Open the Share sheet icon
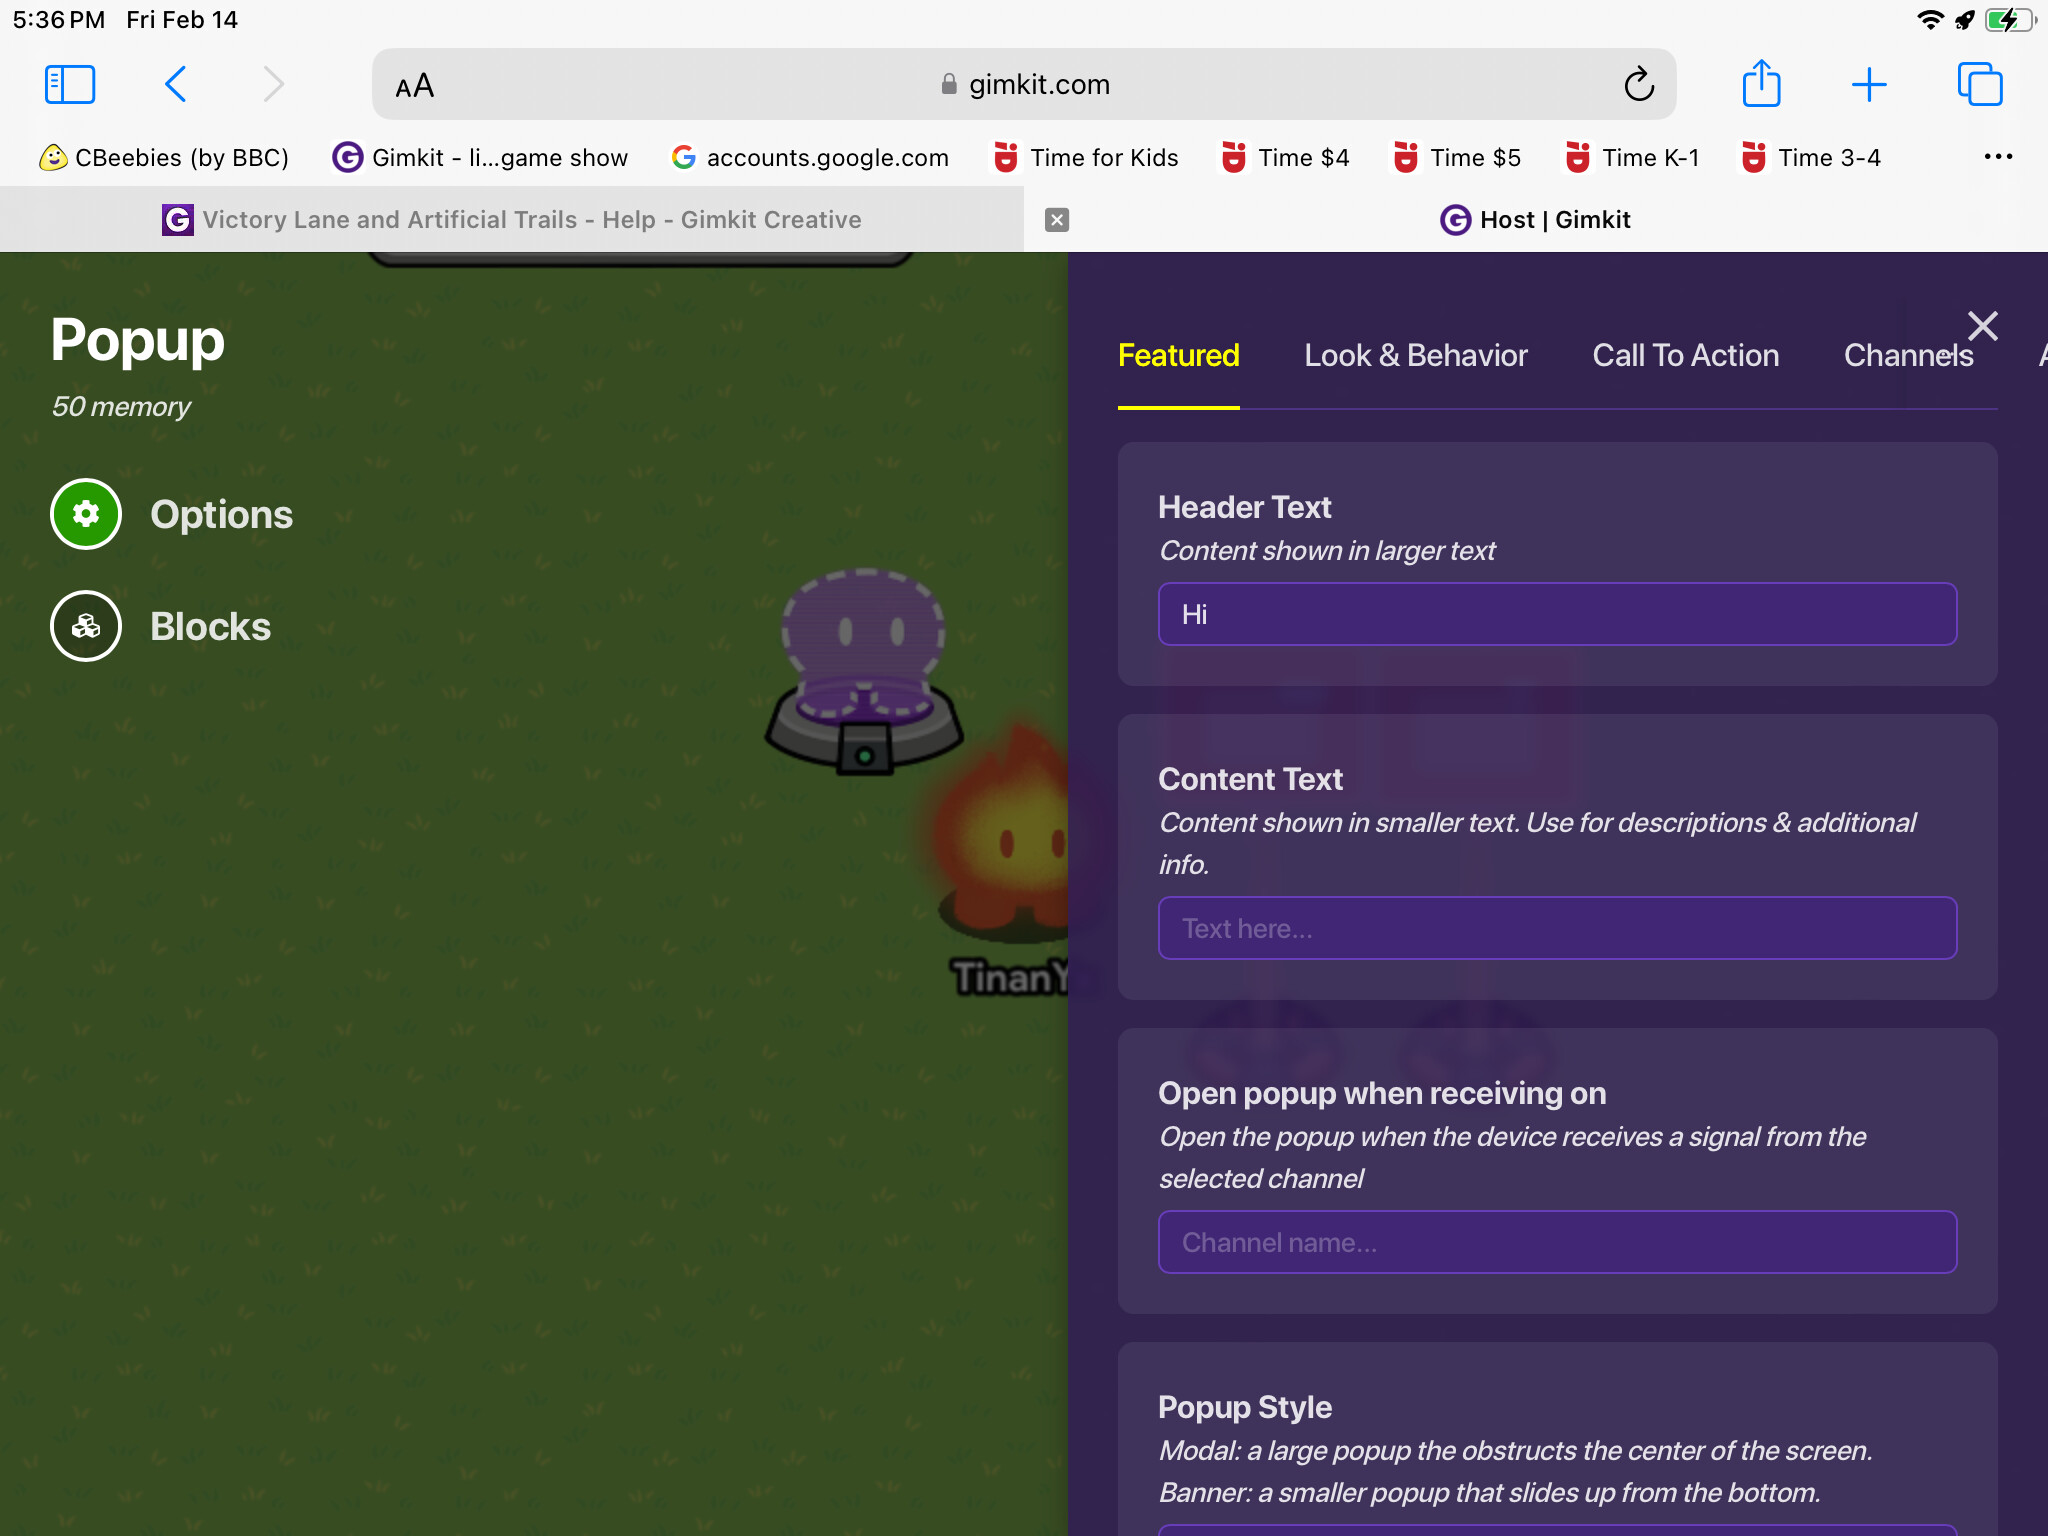 point(1761,83)
